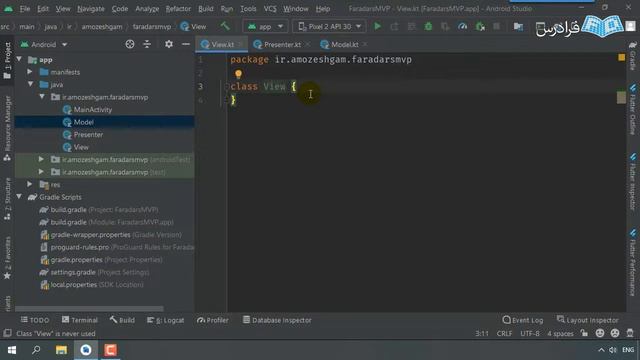640x360 pixels.
Task: Select MainActivity in project tree
Action: (93, 109)
